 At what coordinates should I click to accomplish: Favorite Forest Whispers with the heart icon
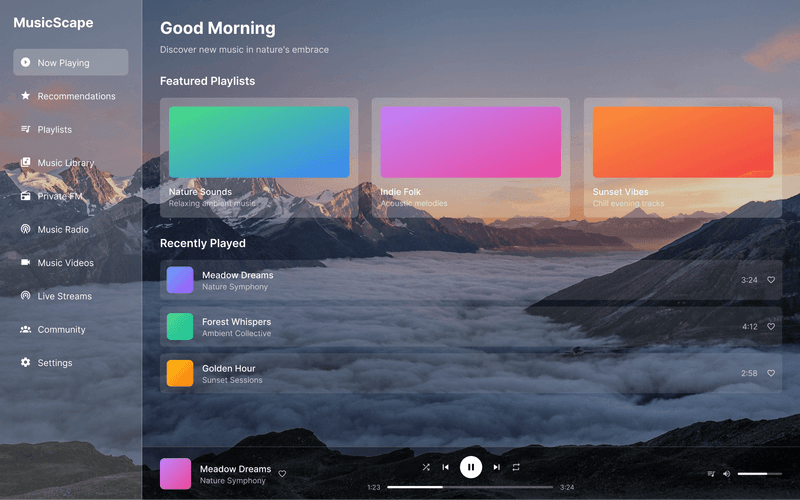(x=771, y=327)
